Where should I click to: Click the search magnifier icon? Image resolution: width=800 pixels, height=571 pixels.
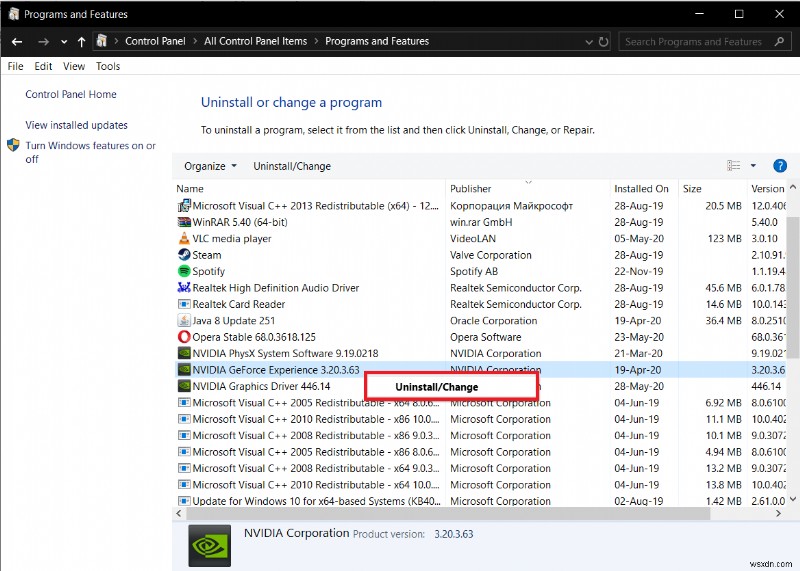coord(779,41)
